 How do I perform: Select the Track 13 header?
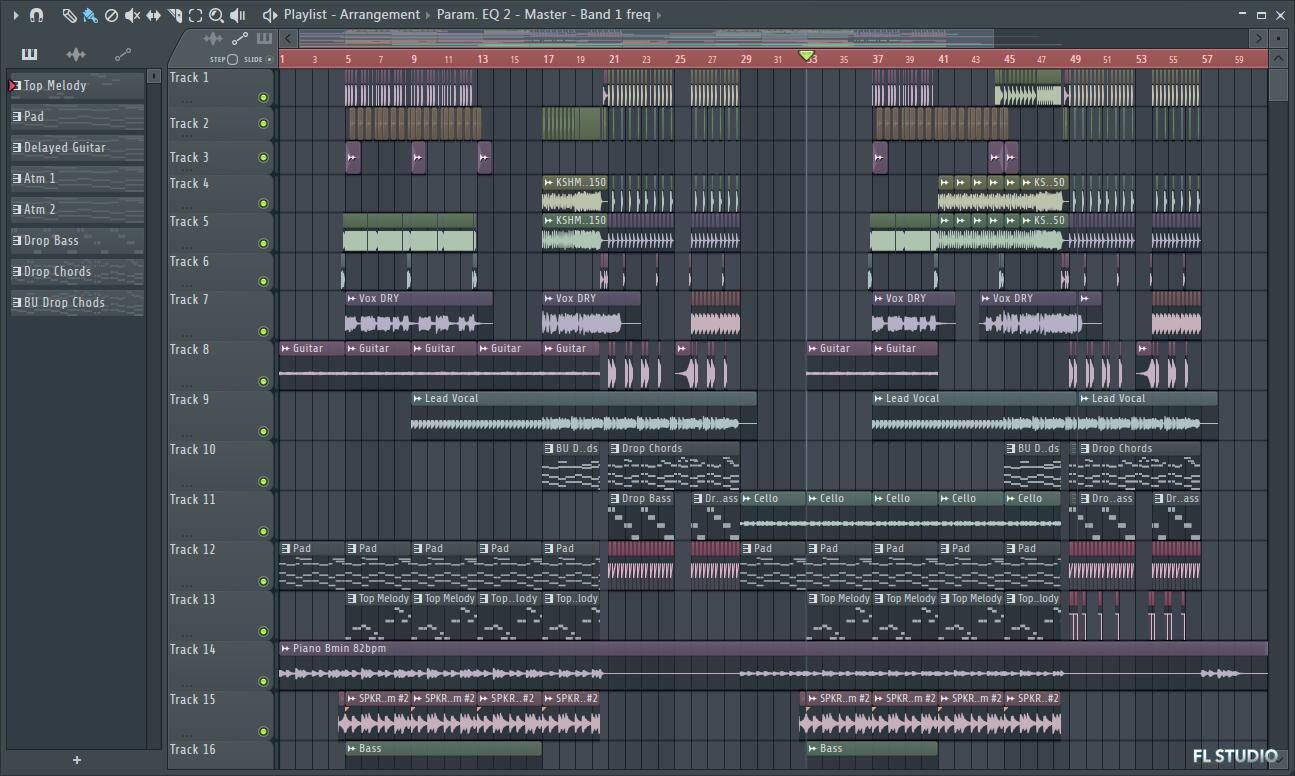pyautogui.click(x=221, y=615)
